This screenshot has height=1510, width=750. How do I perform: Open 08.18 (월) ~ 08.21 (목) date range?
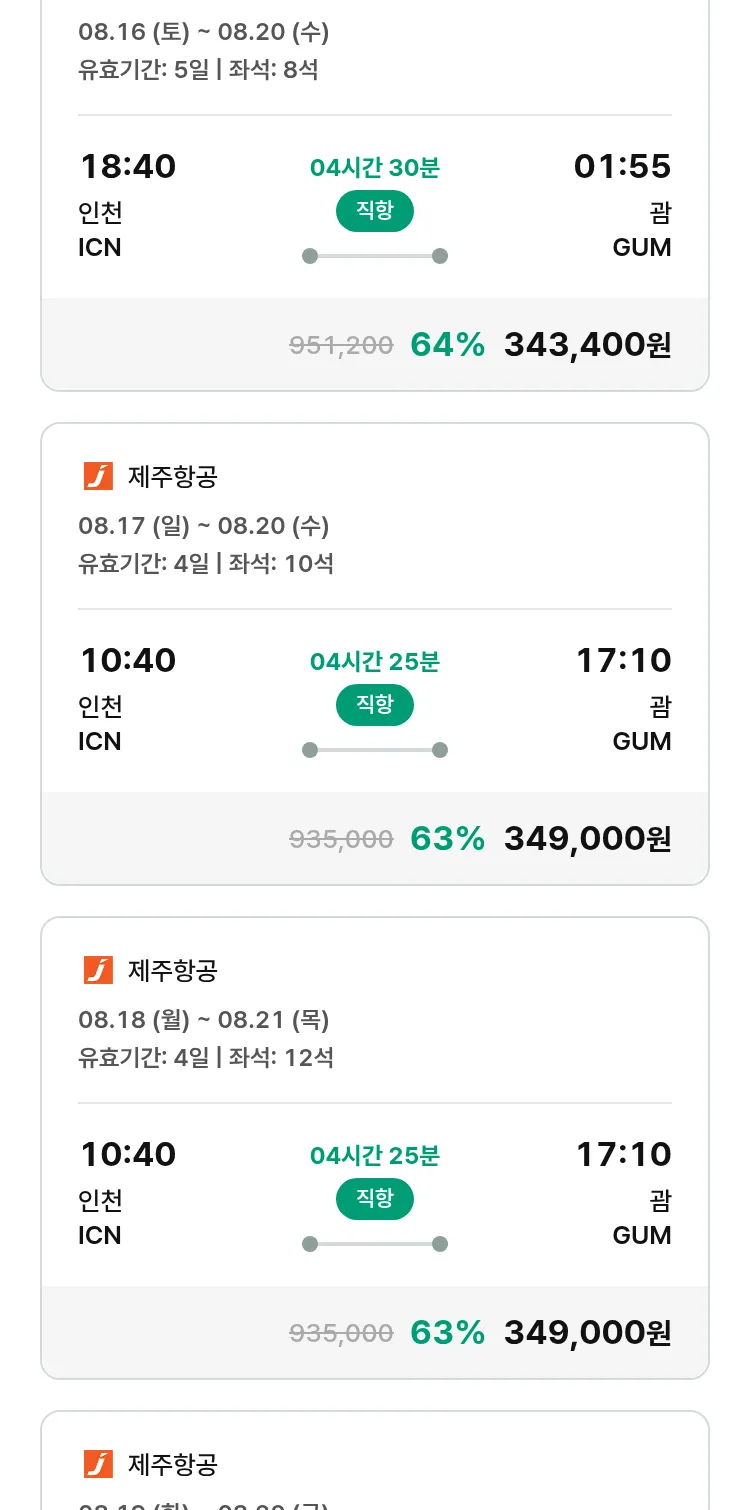204,1020
